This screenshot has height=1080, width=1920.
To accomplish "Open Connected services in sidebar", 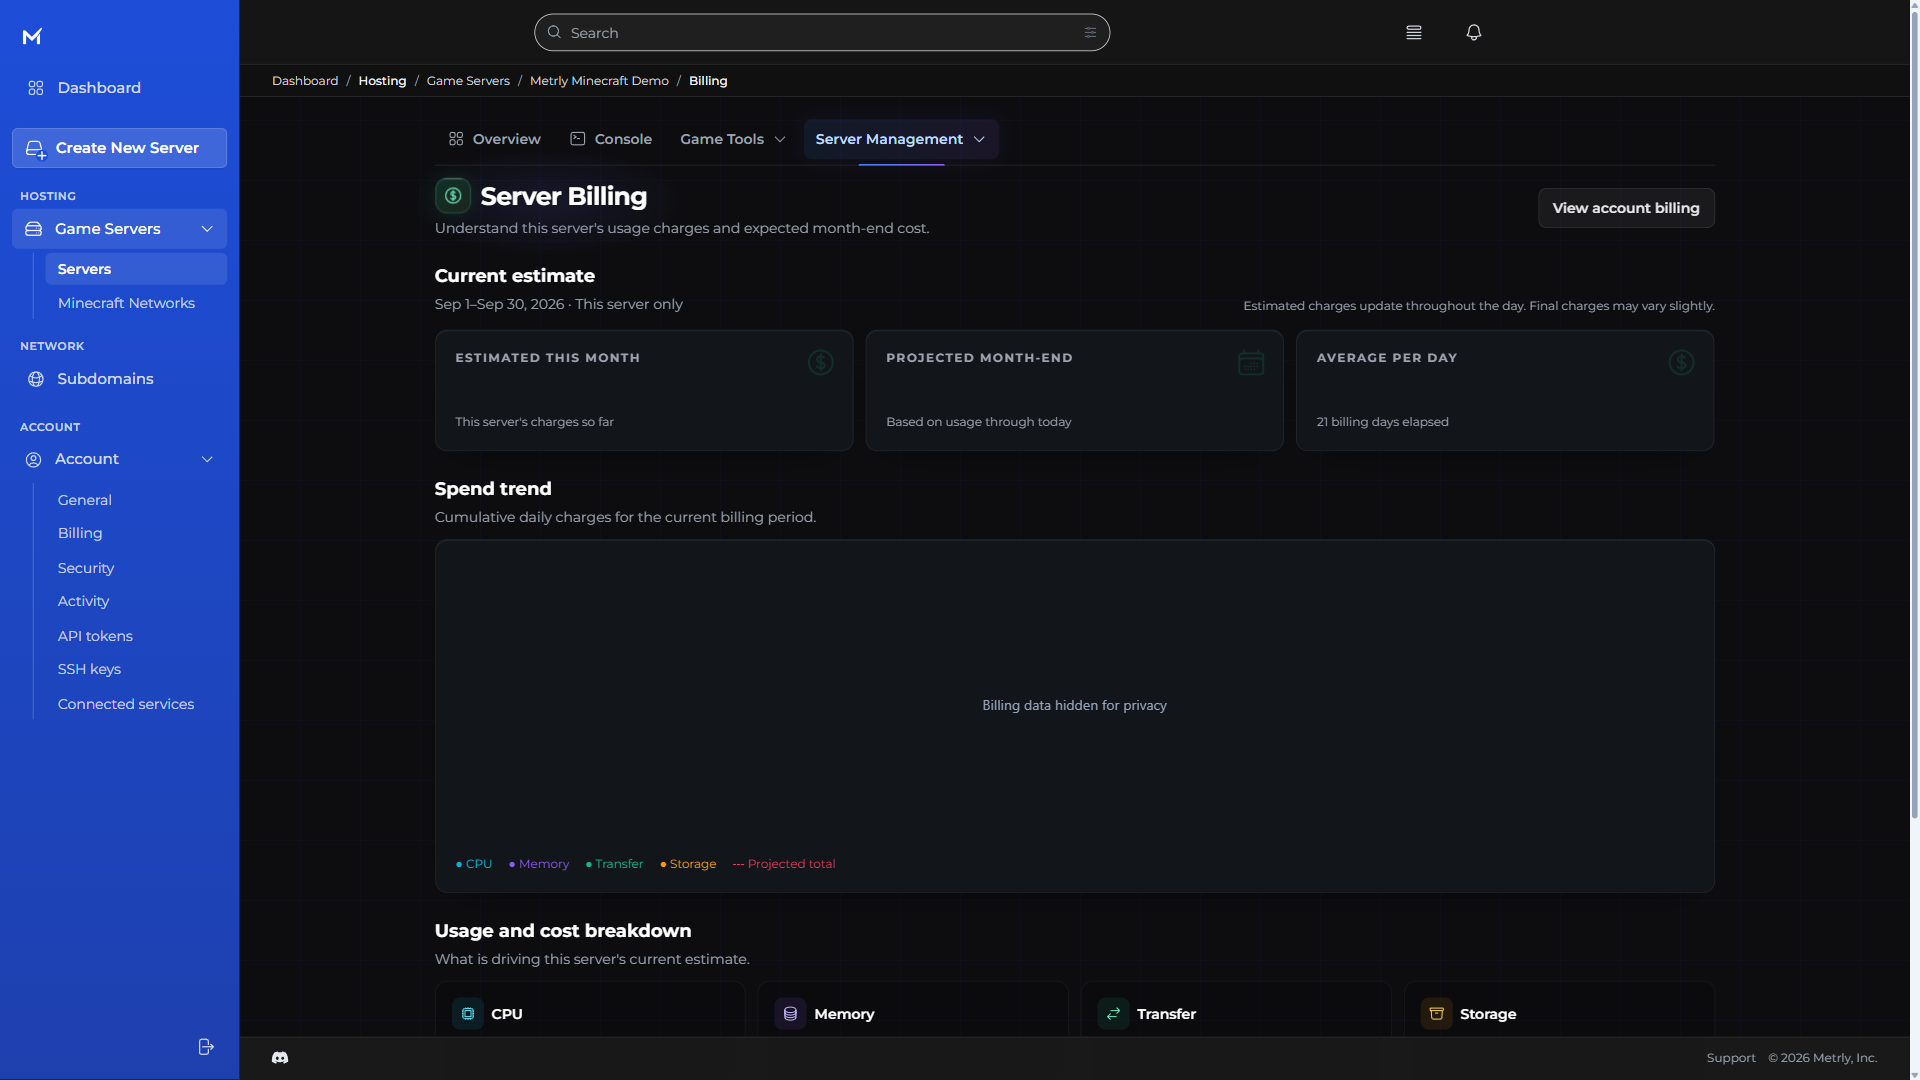I will [126, 704].
